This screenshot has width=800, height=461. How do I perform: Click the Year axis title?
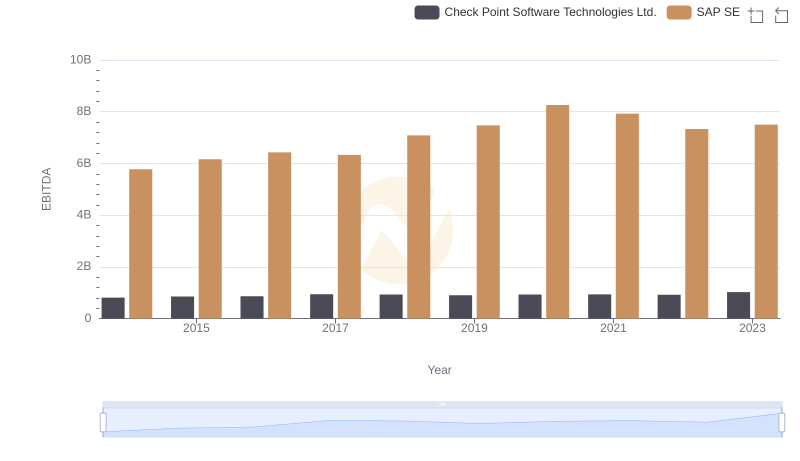439,370
